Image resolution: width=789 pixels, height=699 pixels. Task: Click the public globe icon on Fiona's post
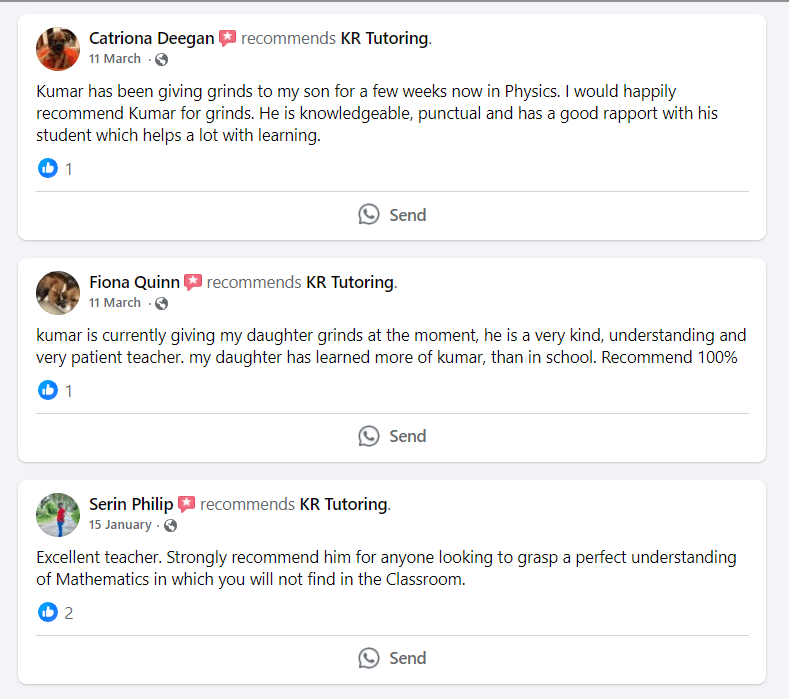(x=162, y=304)
